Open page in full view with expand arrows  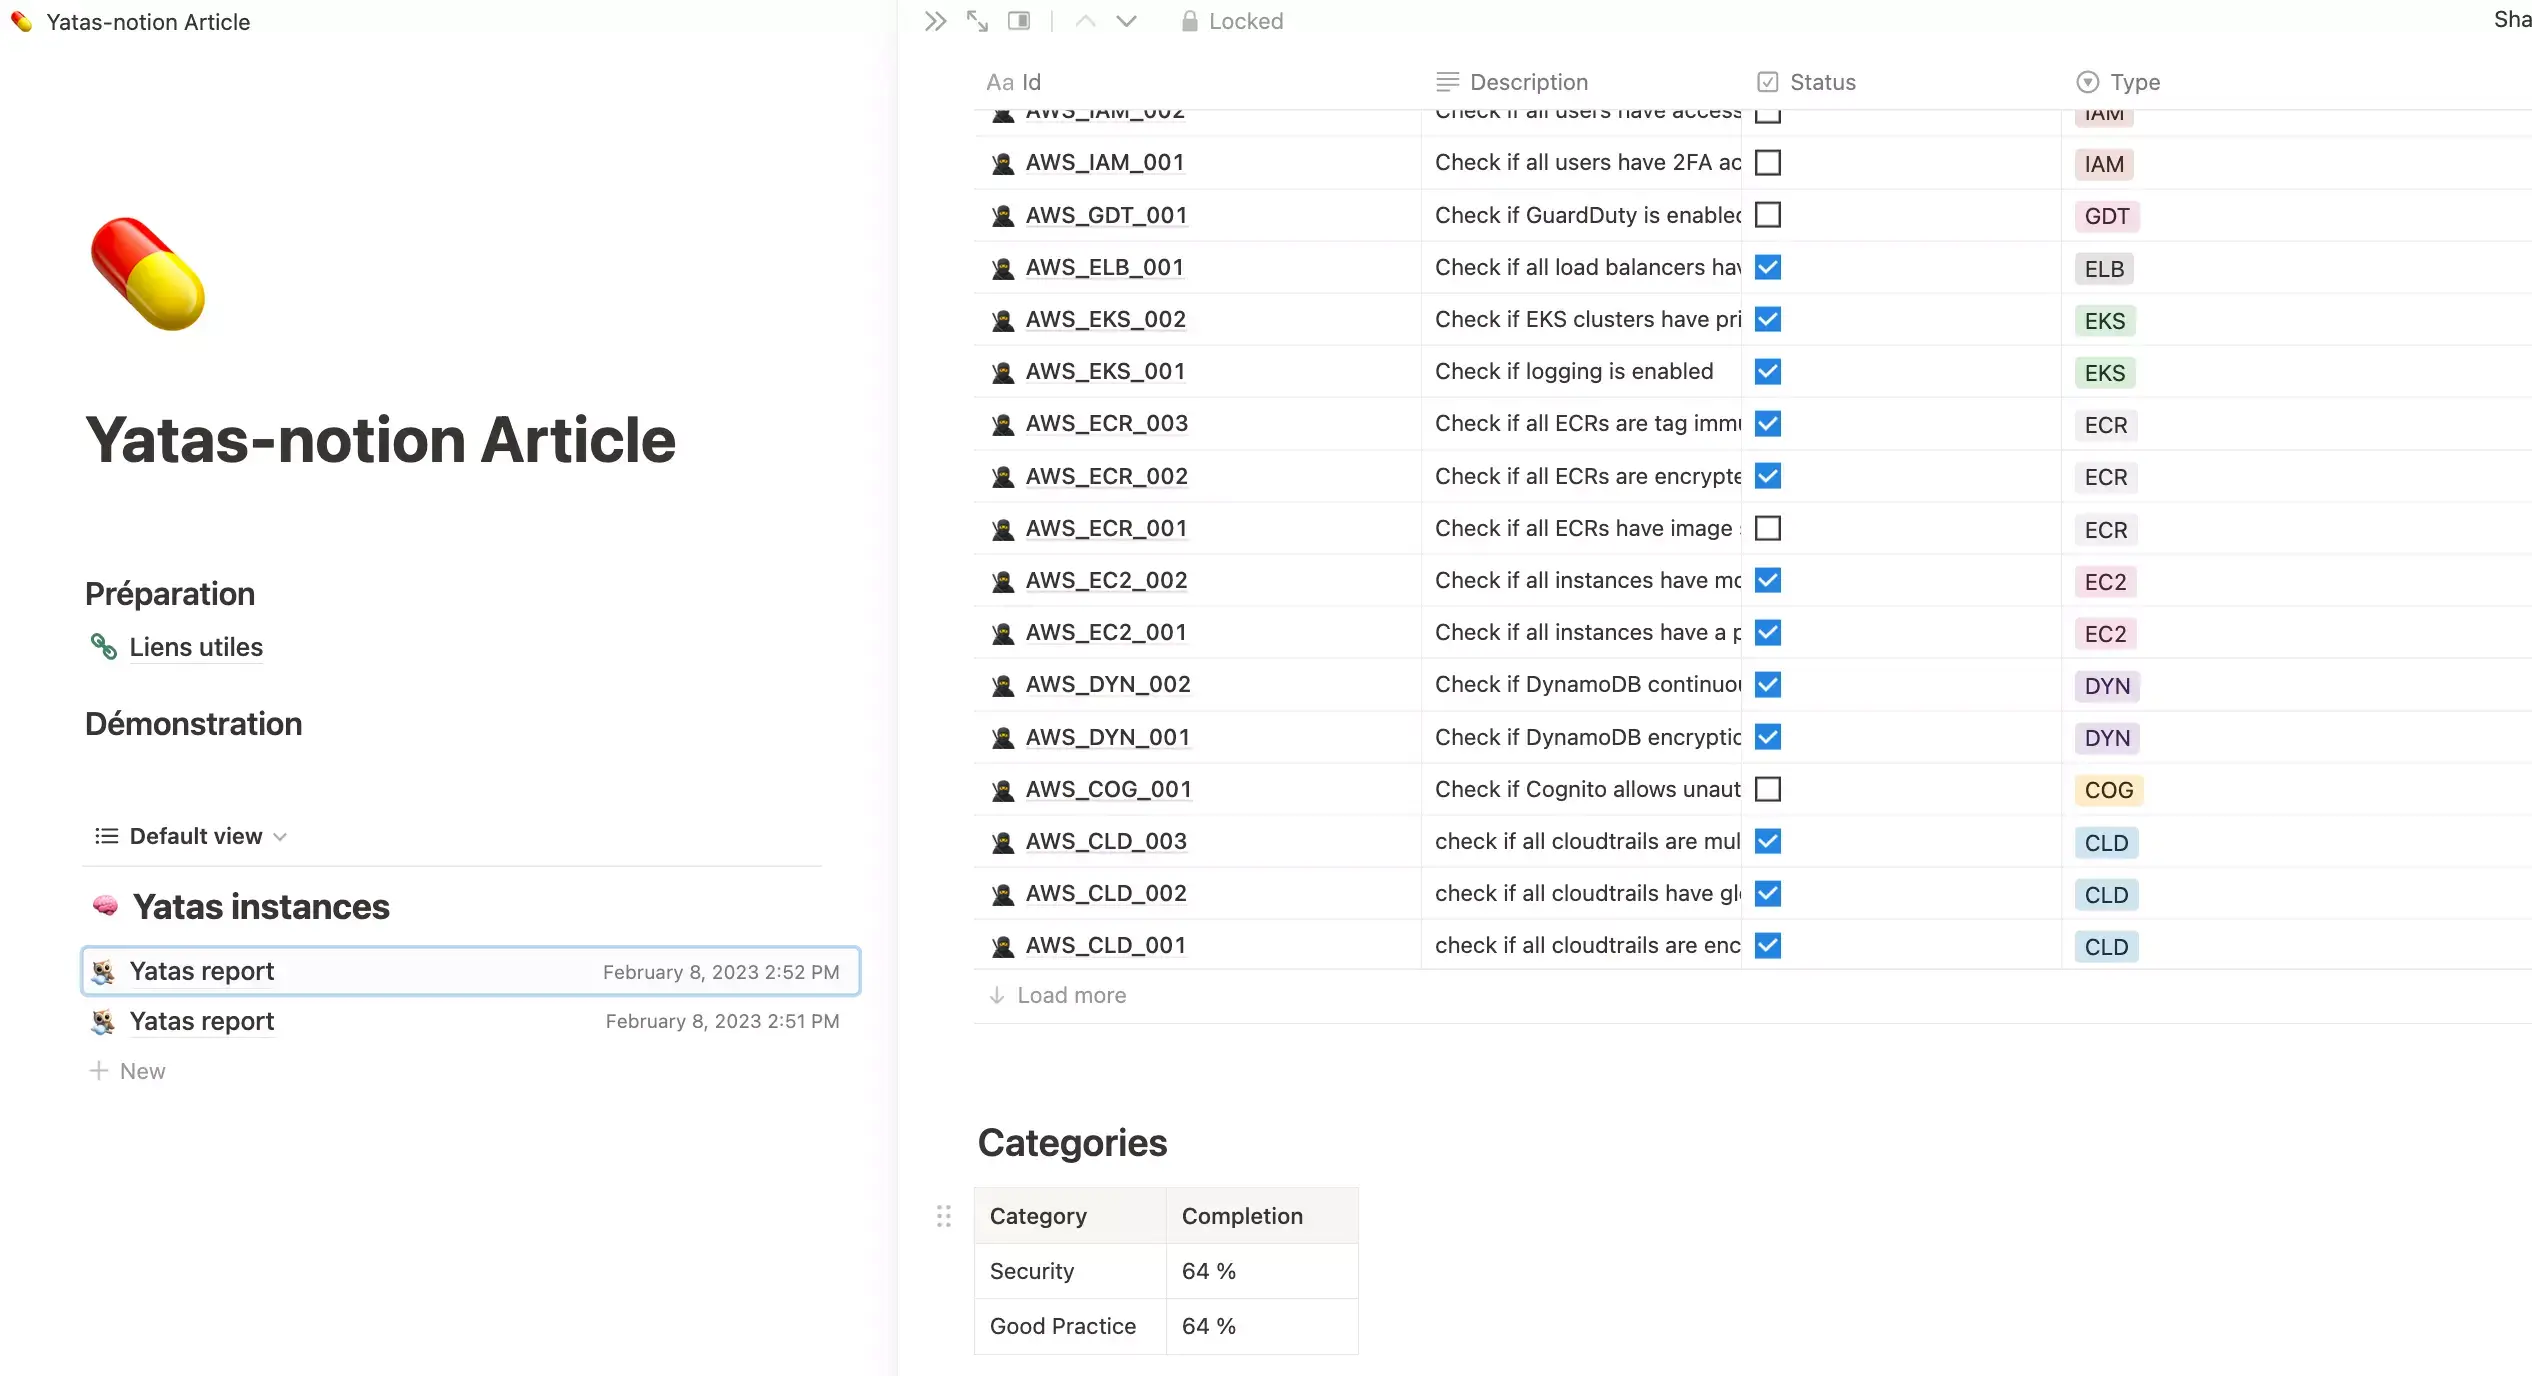coord(977,21)
